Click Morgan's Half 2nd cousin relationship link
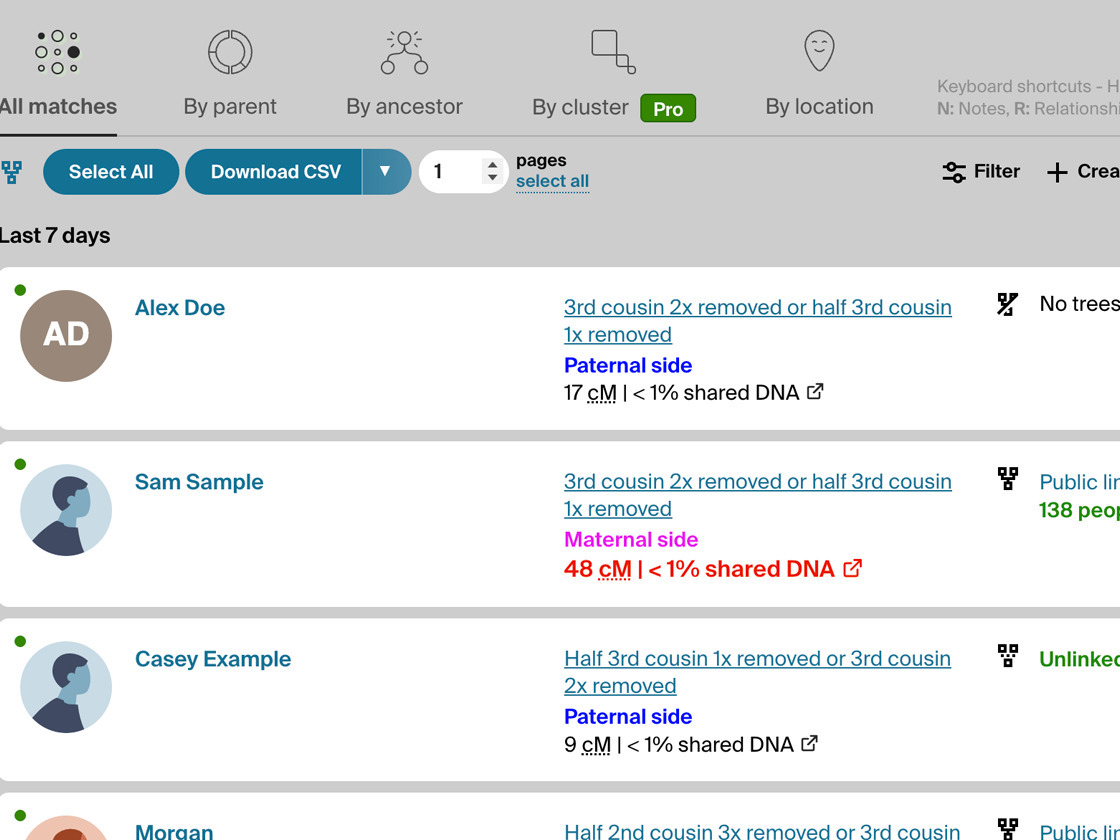Screen dimensions: 1120x840 click(762, 831)
